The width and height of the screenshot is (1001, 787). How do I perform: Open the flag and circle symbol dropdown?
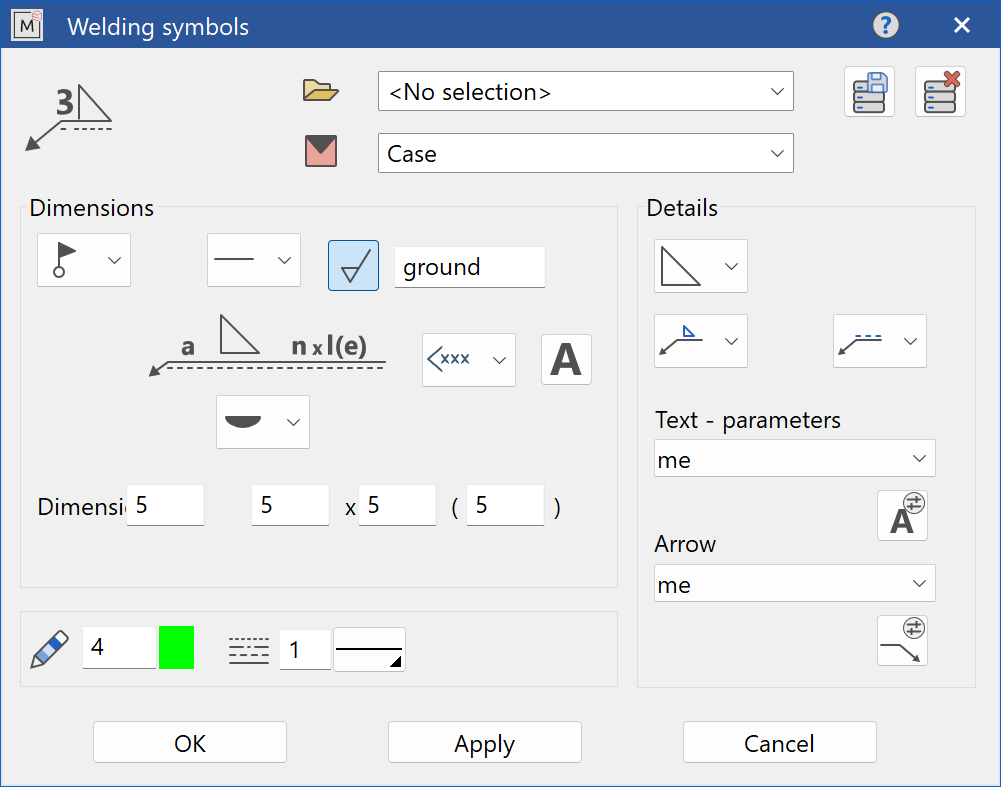(x=84, y=260)
